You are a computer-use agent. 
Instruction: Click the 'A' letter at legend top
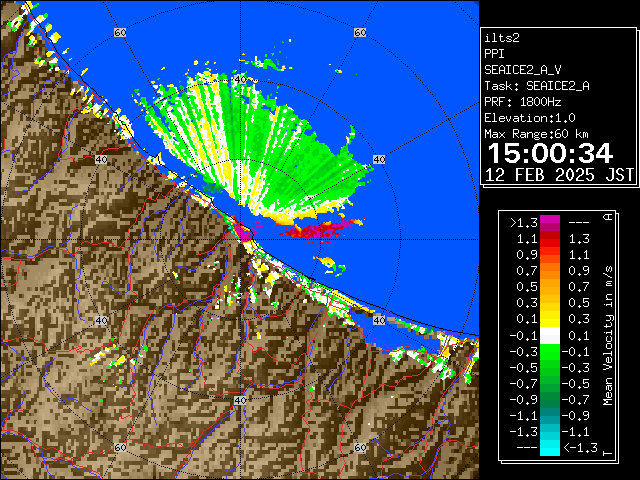click(x=608, y=216)
